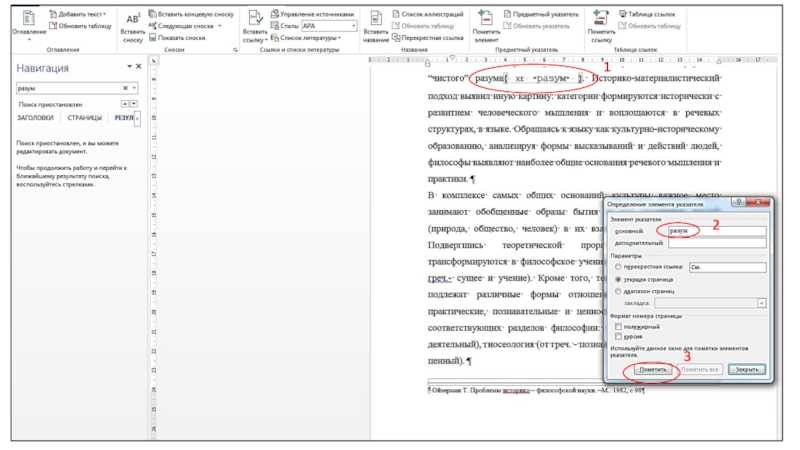This screenshot has height=450, width=800.
Task: Switch to the ЗАГОЛОВКИ navigation tab
Action: pyautogui.click(x=37, y=118)
